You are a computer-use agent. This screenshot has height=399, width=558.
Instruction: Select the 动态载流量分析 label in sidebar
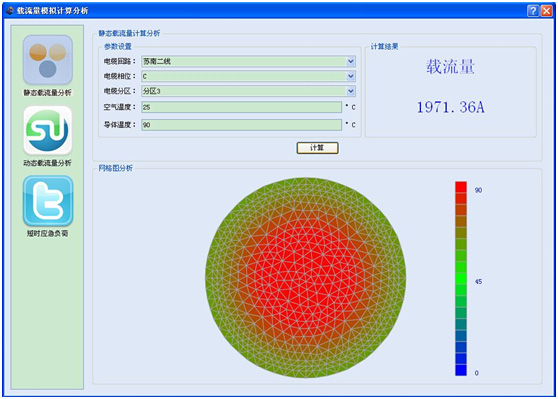point(48,163)
